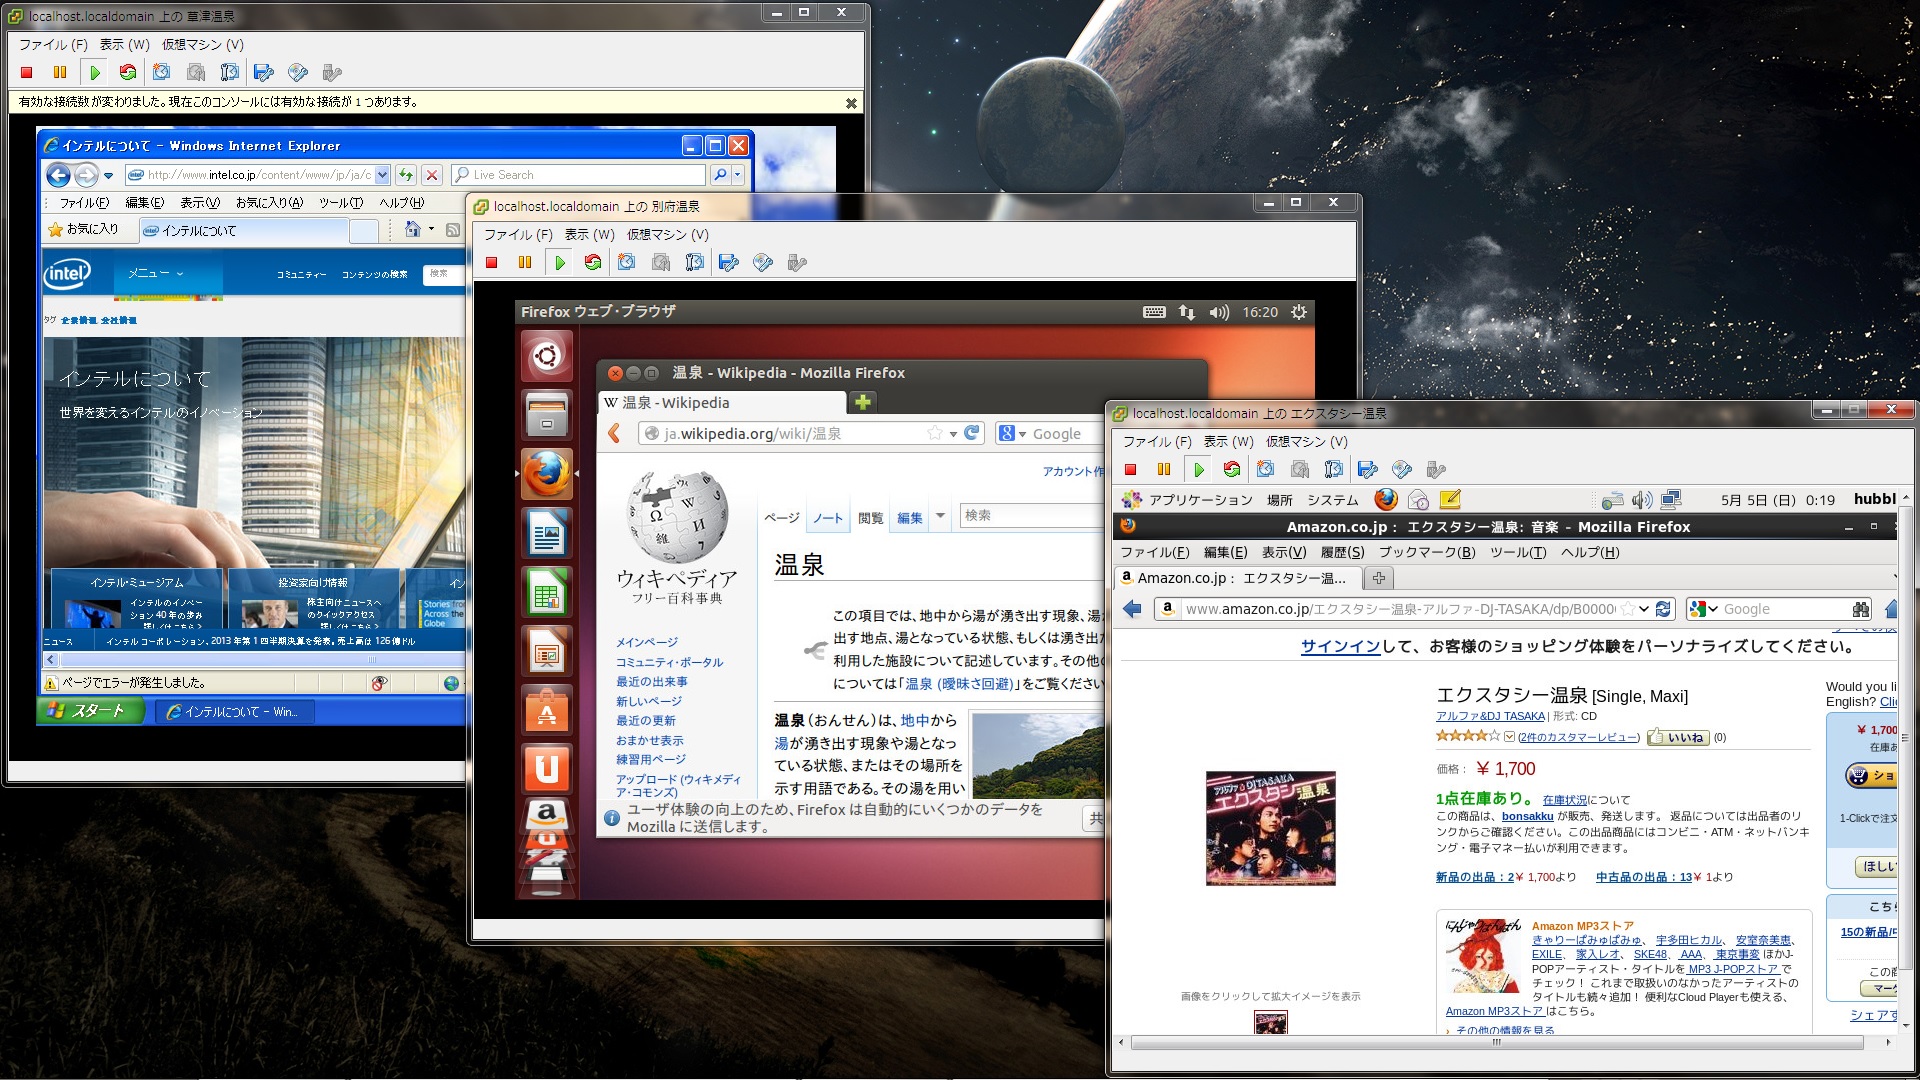Open LibreOffice Writer from Ubuntu launcher
Viewport: 1920px width, 1080px height.
[x=546, y=533]
